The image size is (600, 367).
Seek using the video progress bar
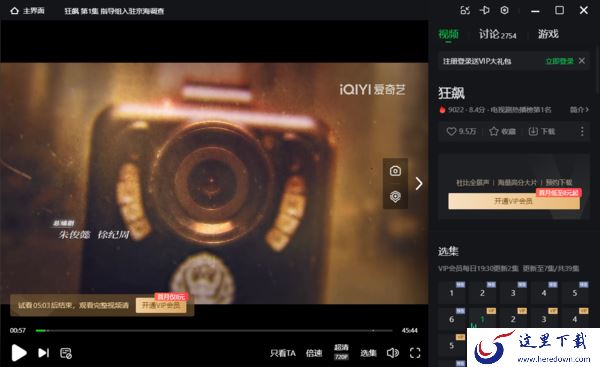coord(214,330)
